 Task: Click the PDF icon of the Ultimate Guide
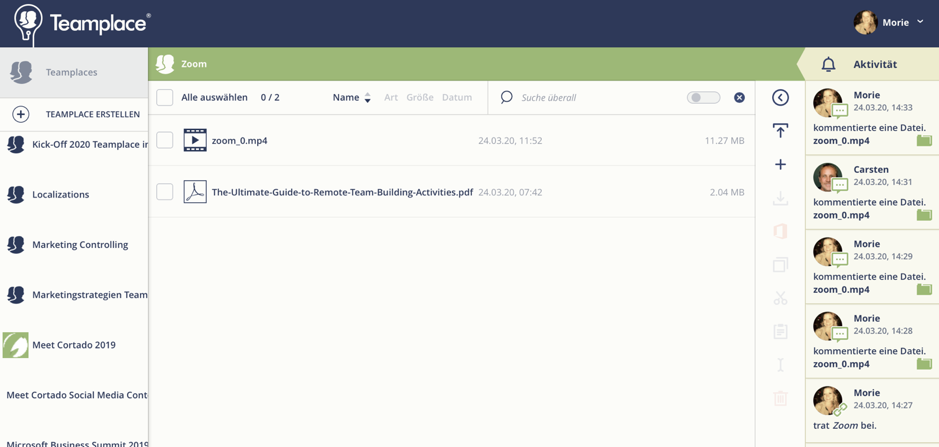pos(195,192)
